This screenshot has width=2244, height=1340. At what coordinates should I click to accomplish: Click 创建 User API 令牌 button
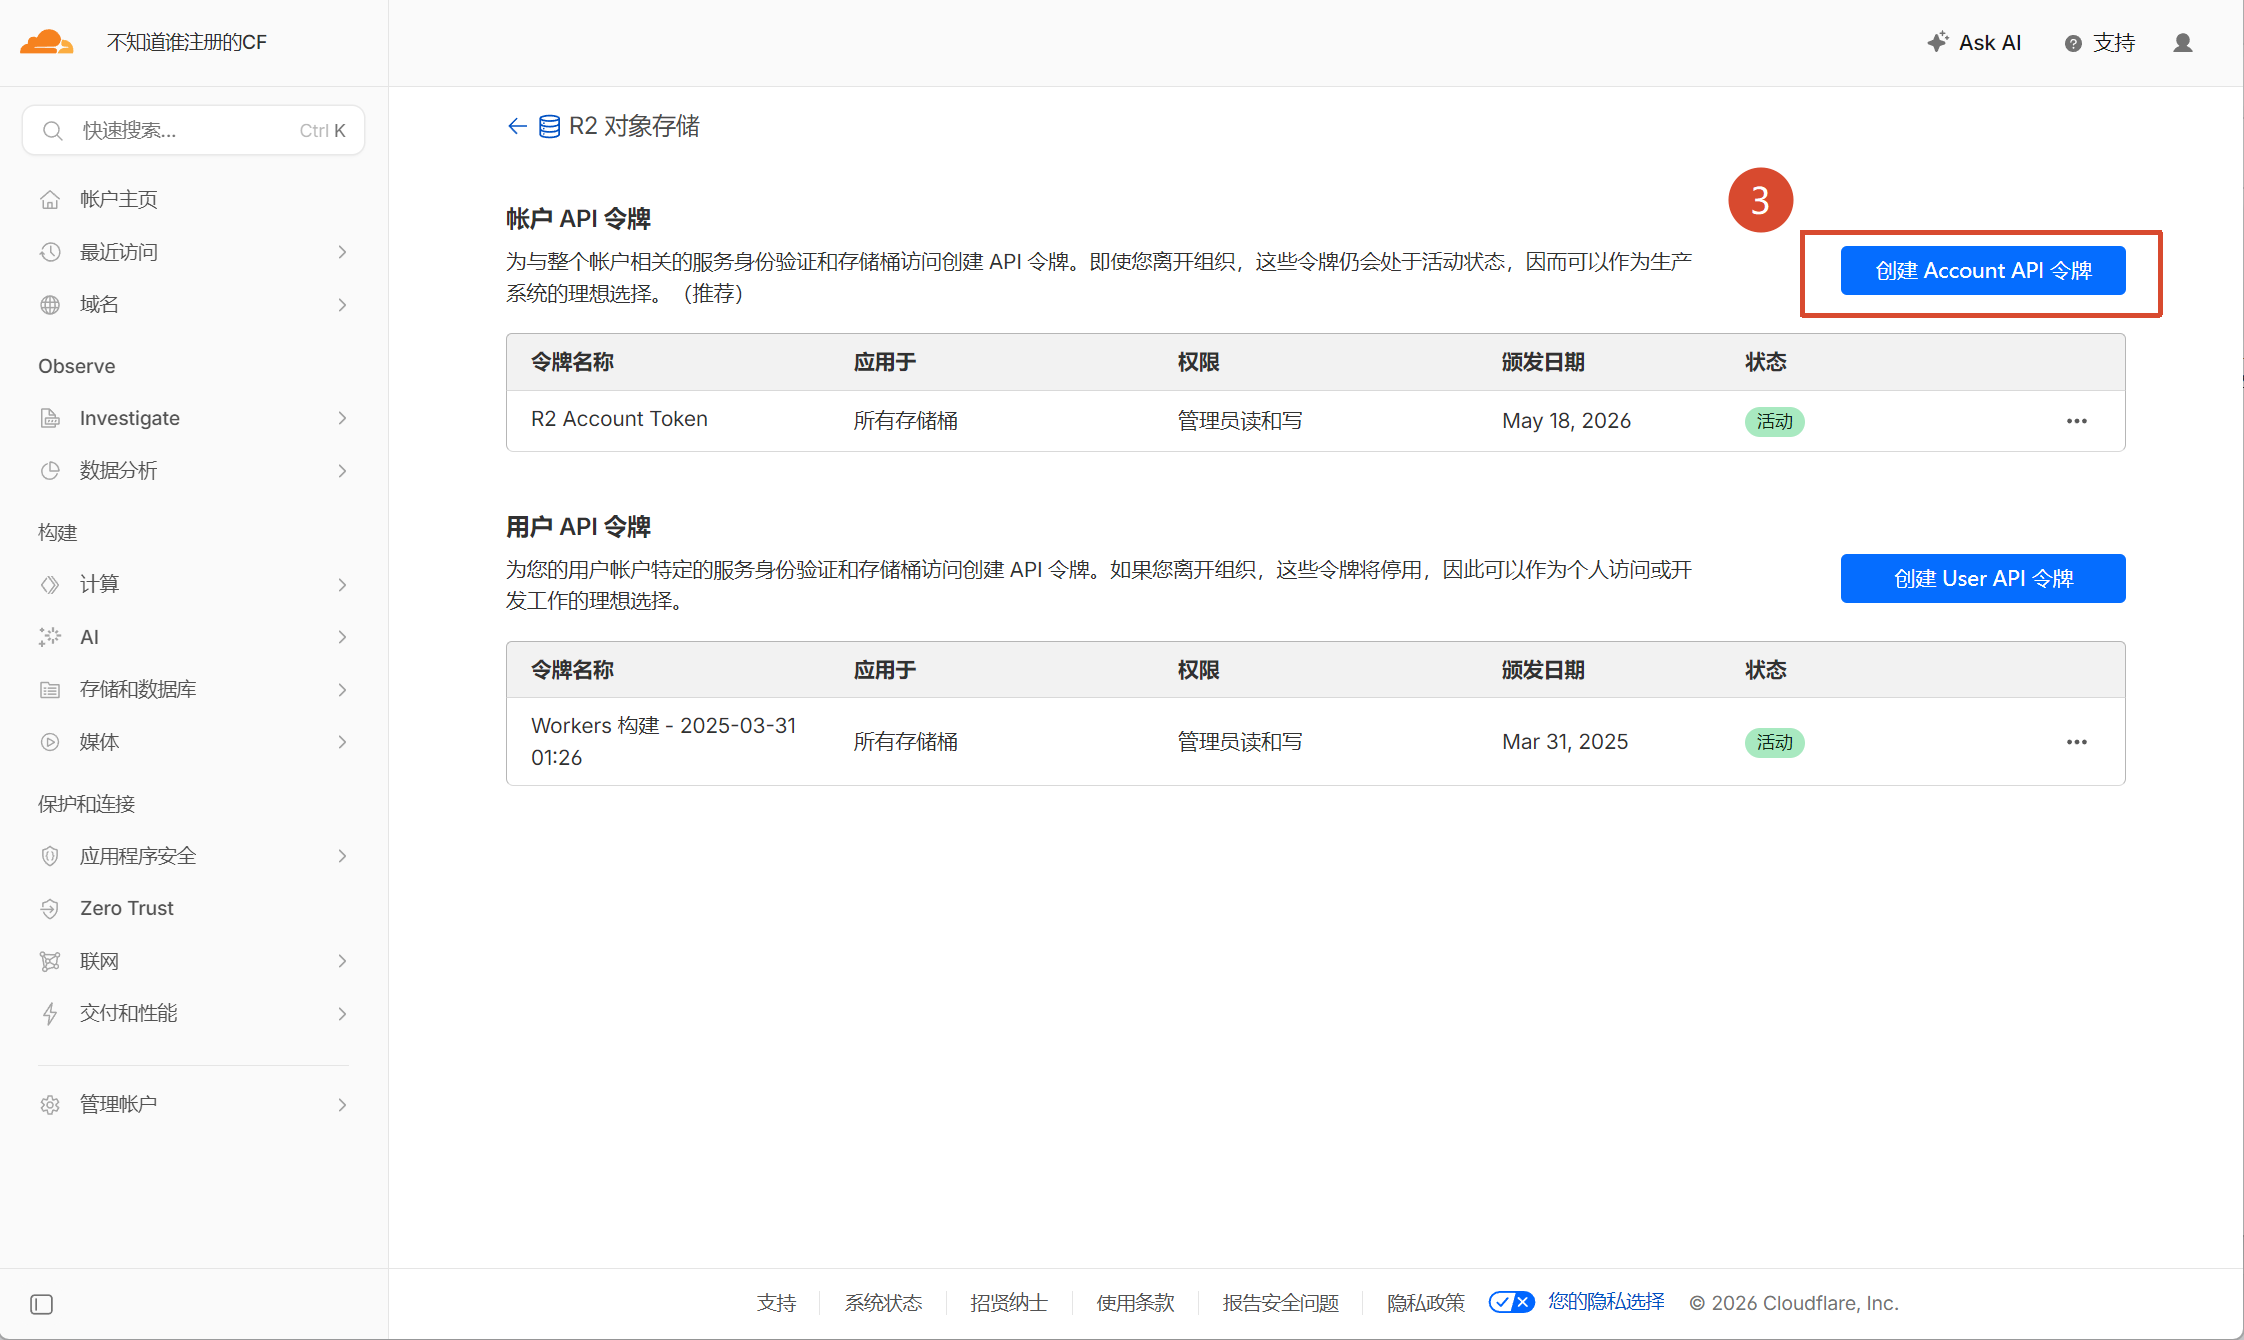[1983, 579]
